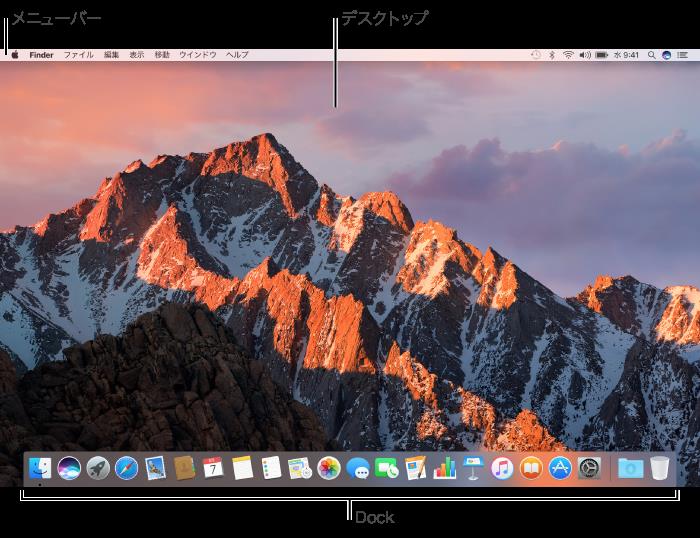Open FaceTime from the Dock
Screen dimensions: 700x538
click(x=387, y=468)
